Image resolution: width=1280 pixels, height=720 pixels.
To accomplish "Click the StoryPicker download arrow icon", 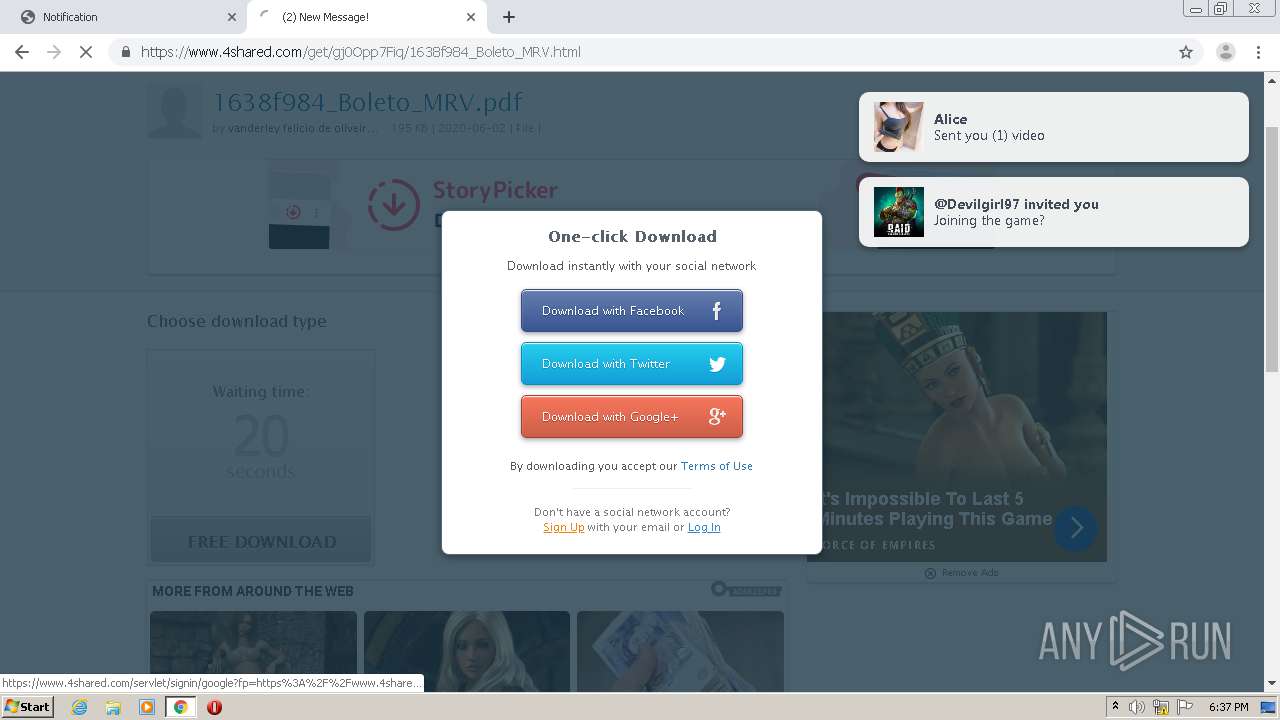I will pos(394,204).
